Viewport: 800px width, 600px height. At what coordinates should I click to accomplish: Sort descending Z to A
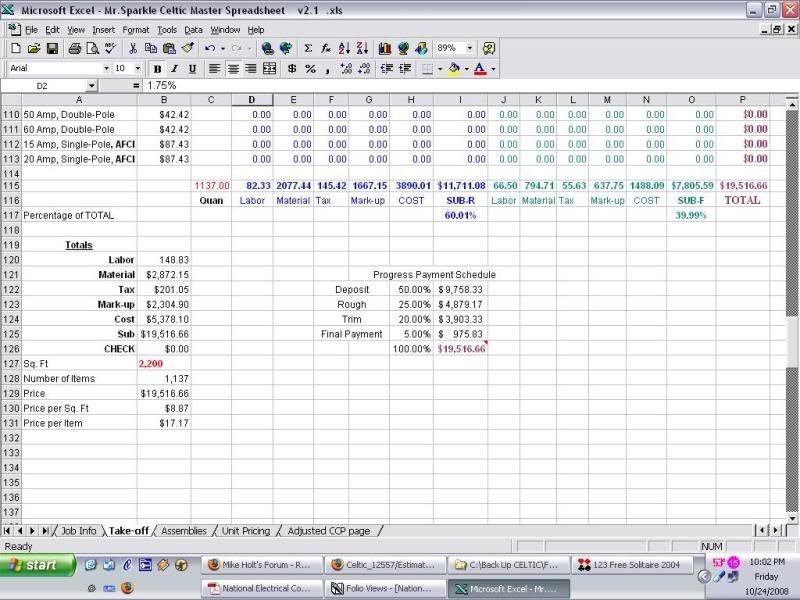(362, 48)
